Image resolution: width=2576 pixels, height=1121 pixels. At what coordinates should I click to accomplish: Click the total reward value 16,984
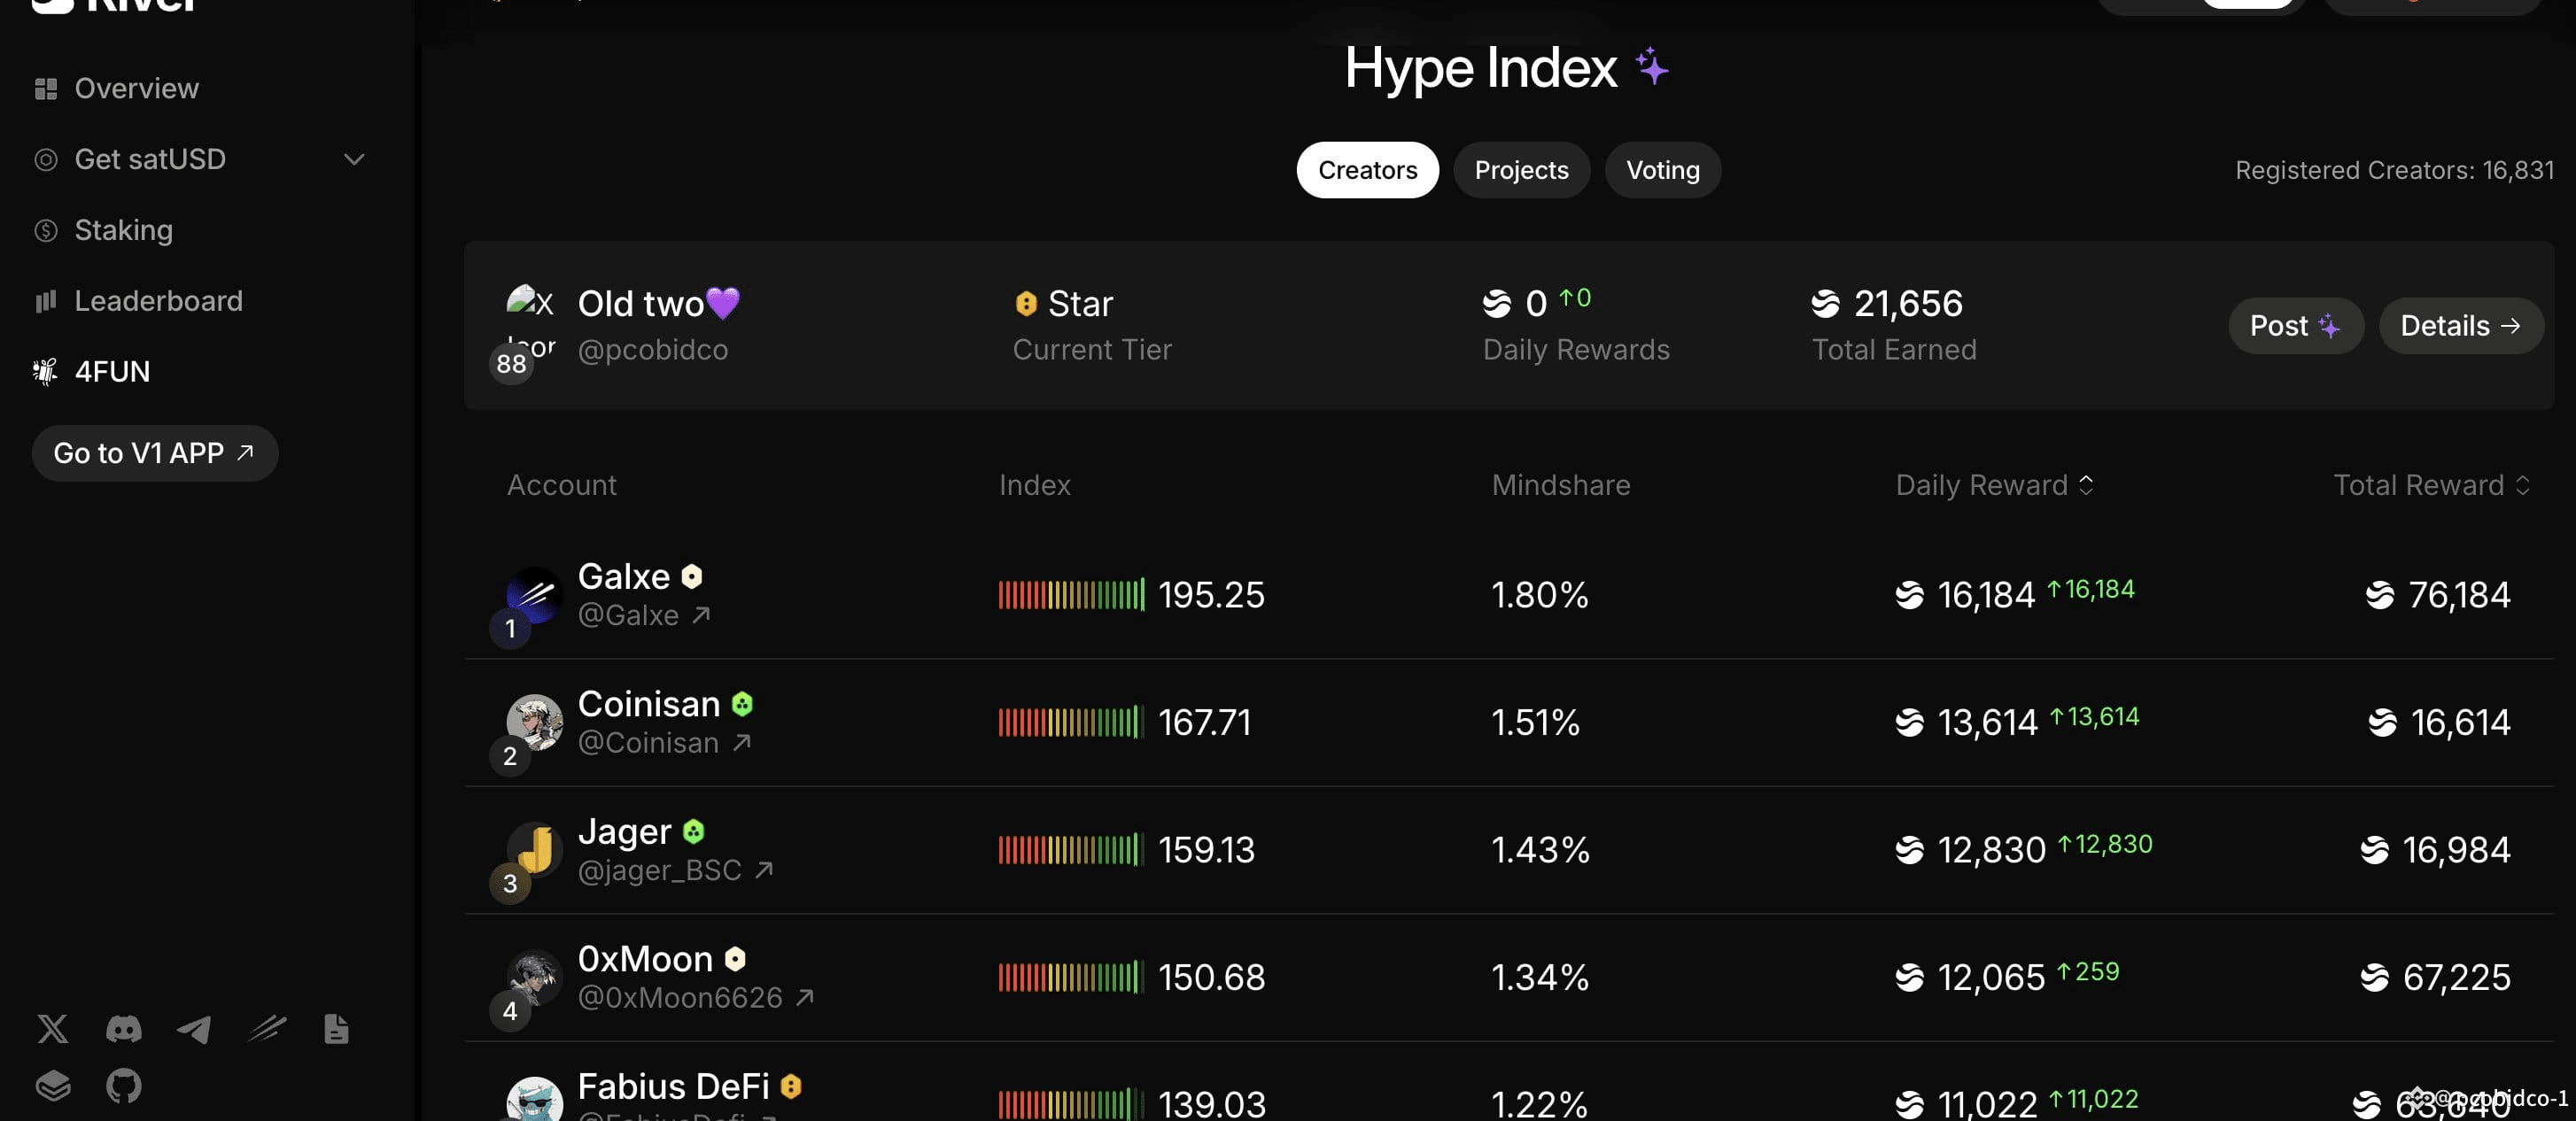coord(2456,850)
